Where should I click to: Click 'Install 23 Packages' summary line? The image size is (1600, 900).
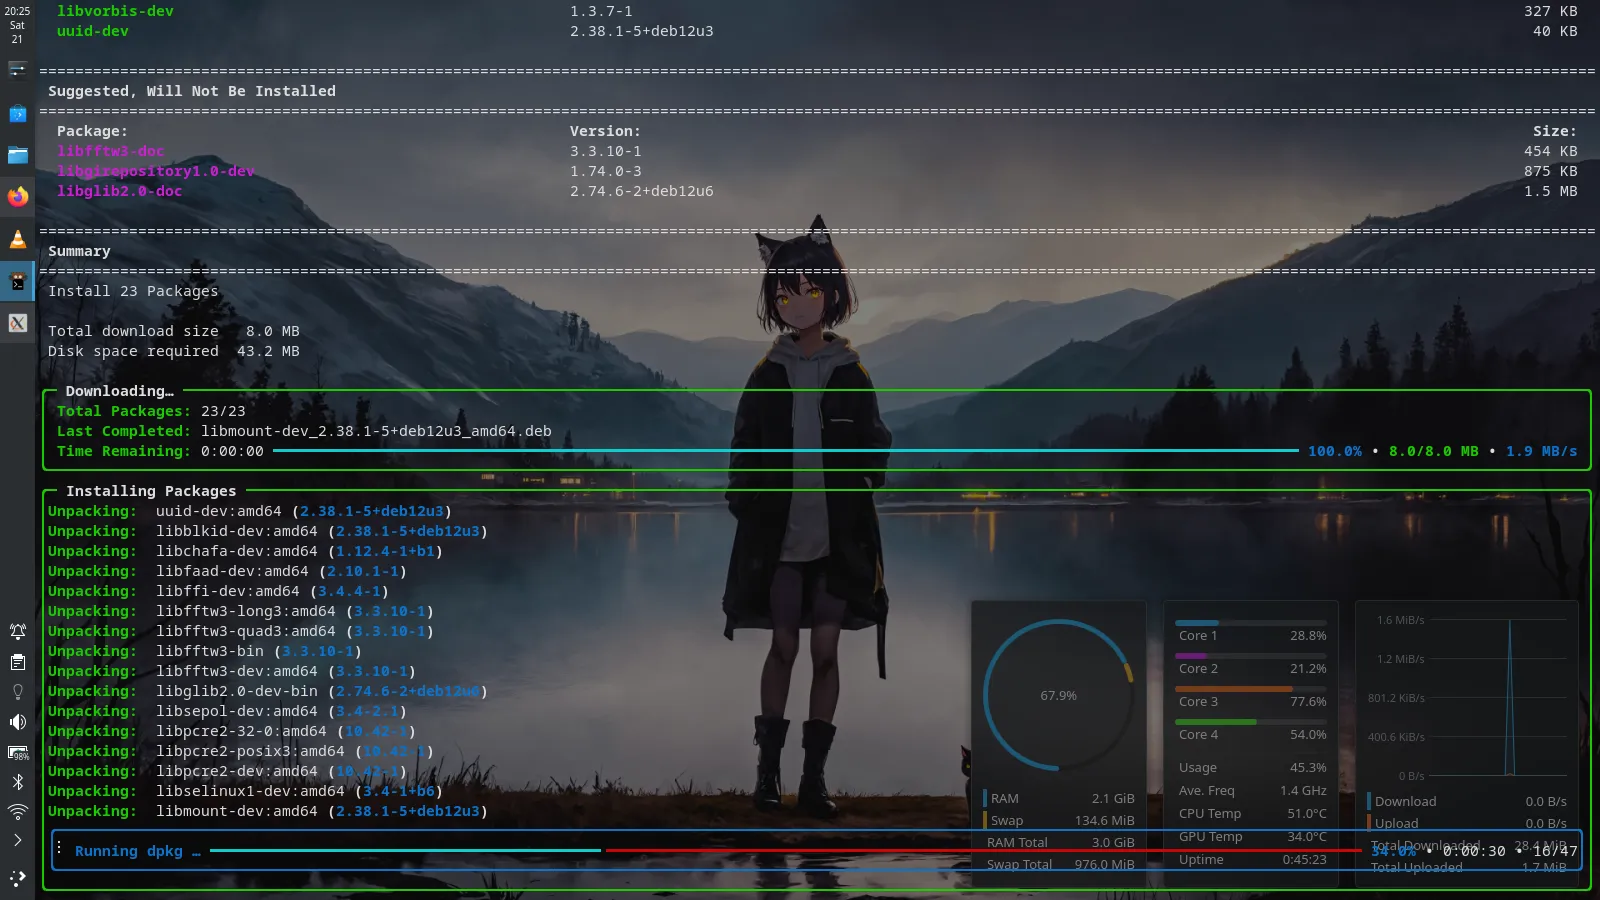(x=133, y=291)
